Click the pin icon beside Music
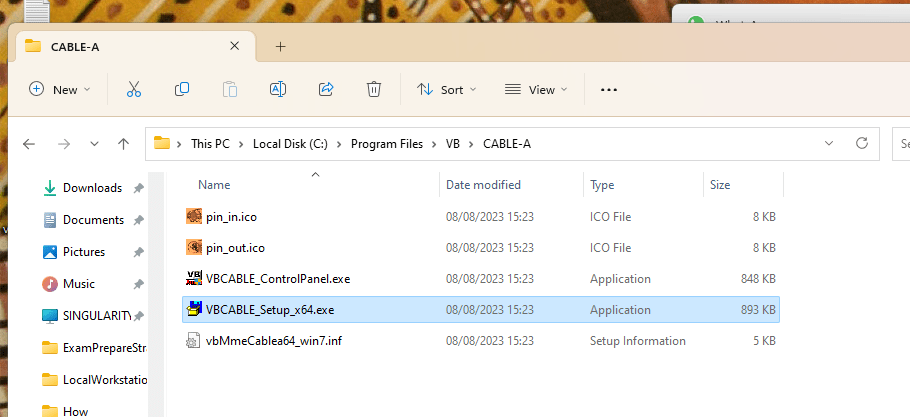 [138, 284]
